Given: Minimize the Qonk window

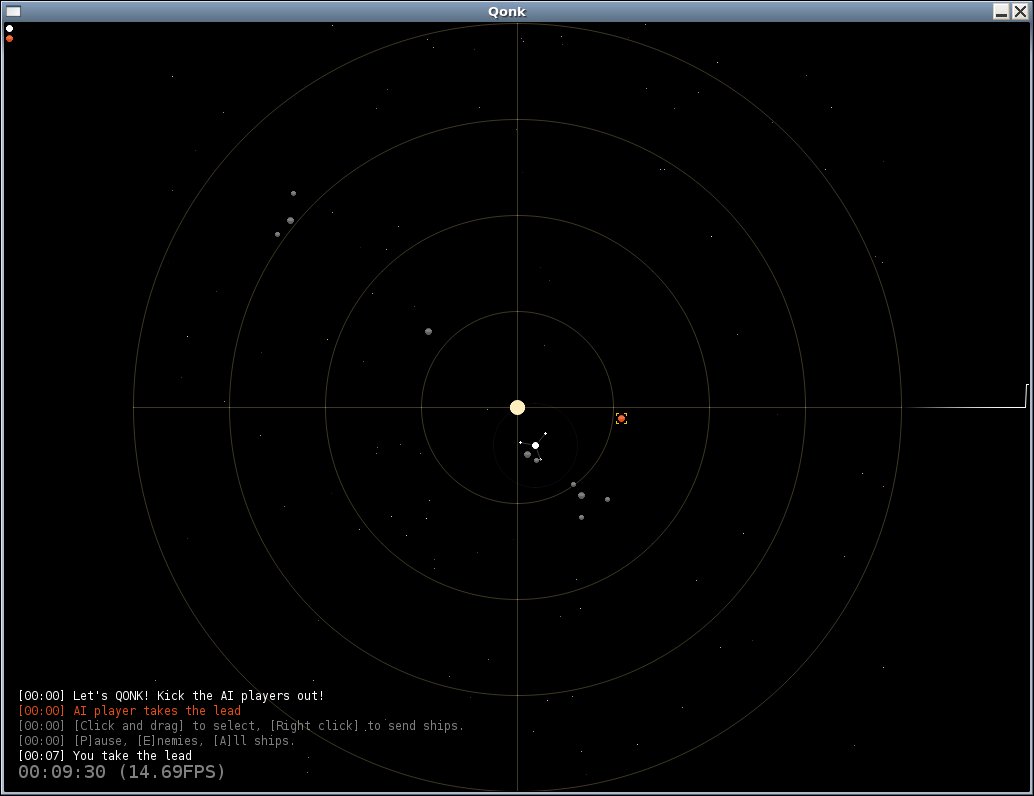Looking at the screenshot, I should coord(1000,11).
